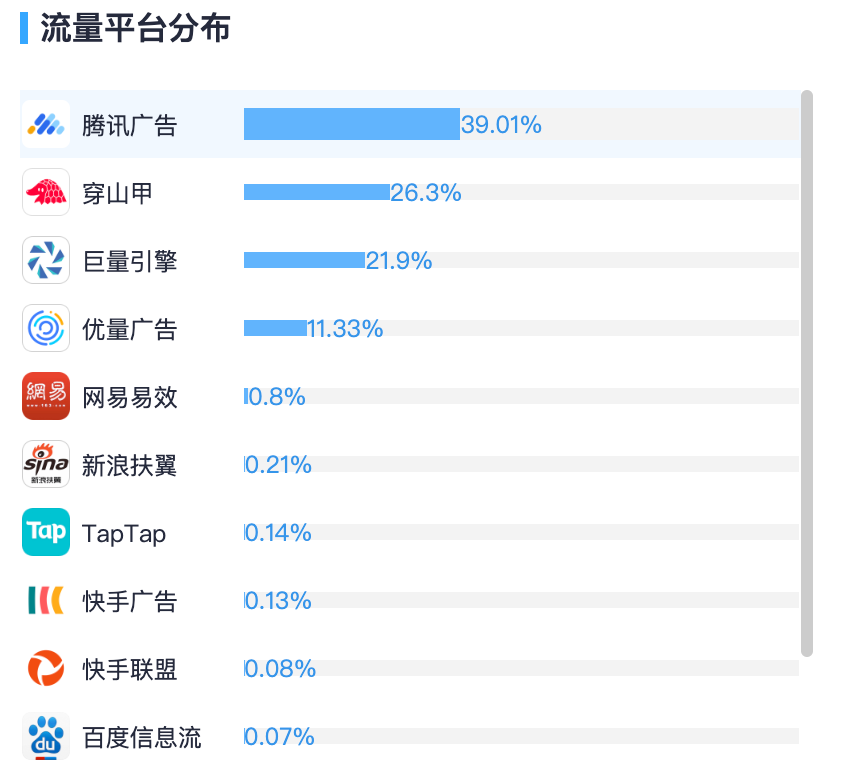Click the 穿山甲 red pangolin icon

pos(46,192)
